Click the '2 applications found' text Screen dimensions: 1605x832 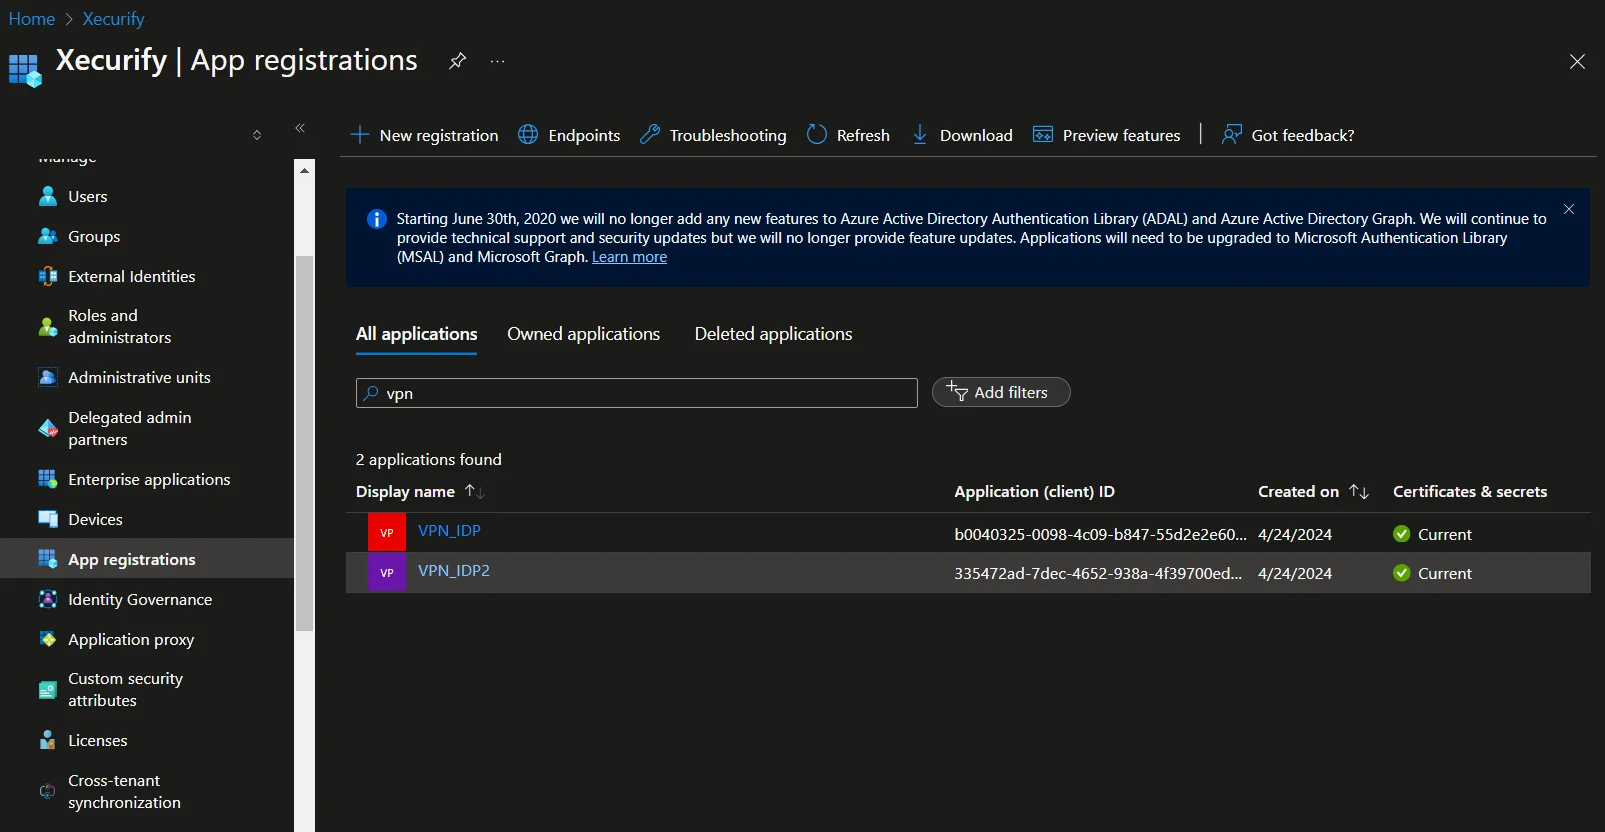click(429, 459)
